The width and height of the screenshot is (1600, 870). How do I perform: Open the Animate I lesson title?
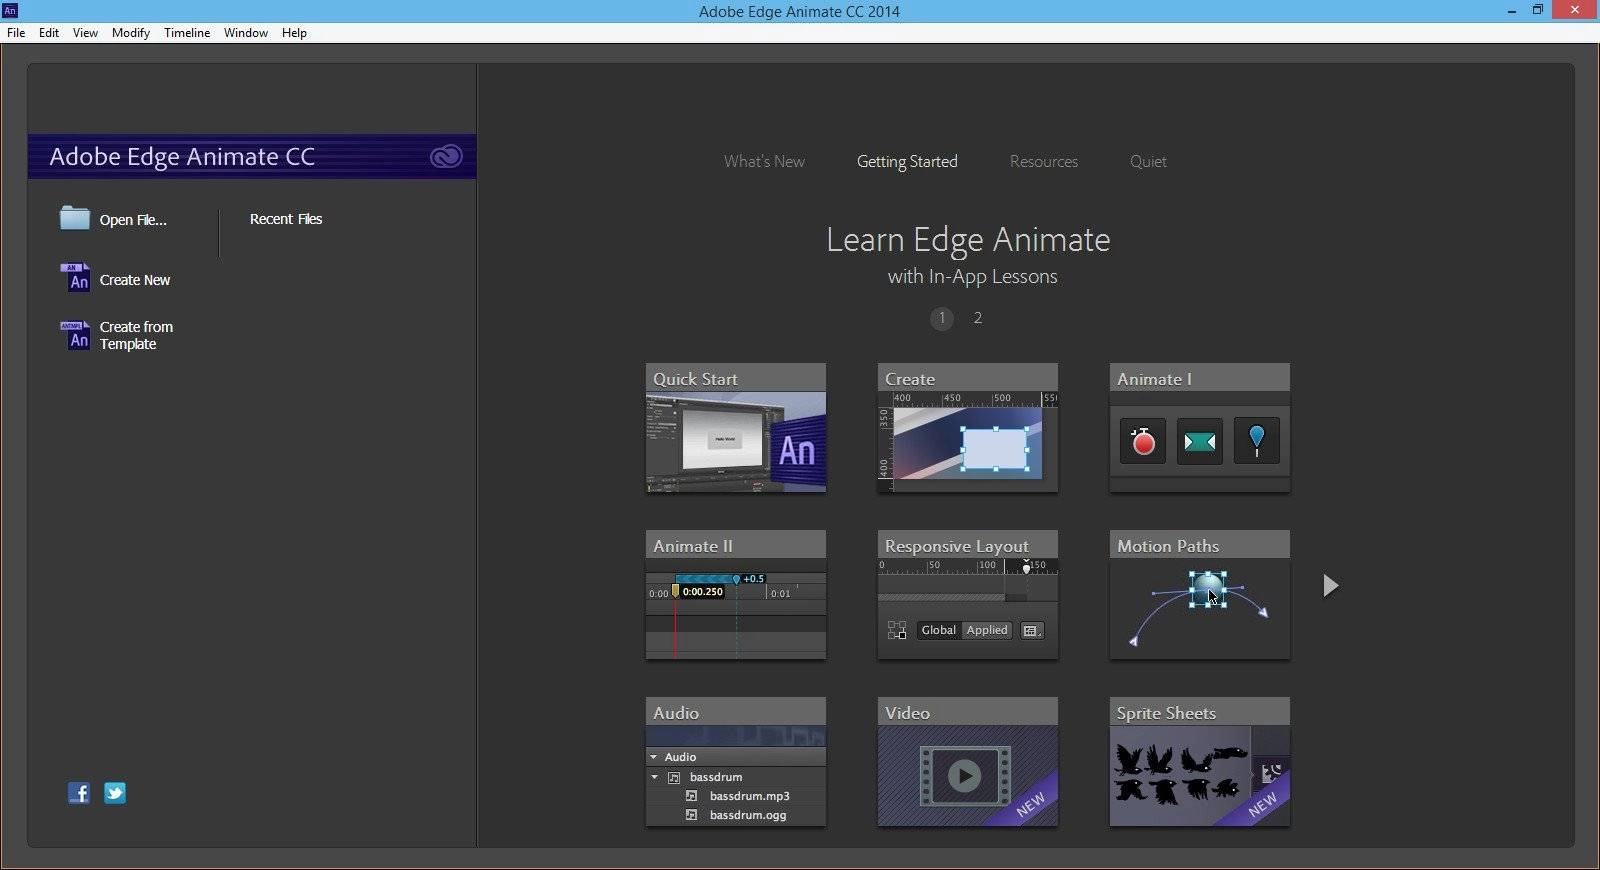(1154, 379)
